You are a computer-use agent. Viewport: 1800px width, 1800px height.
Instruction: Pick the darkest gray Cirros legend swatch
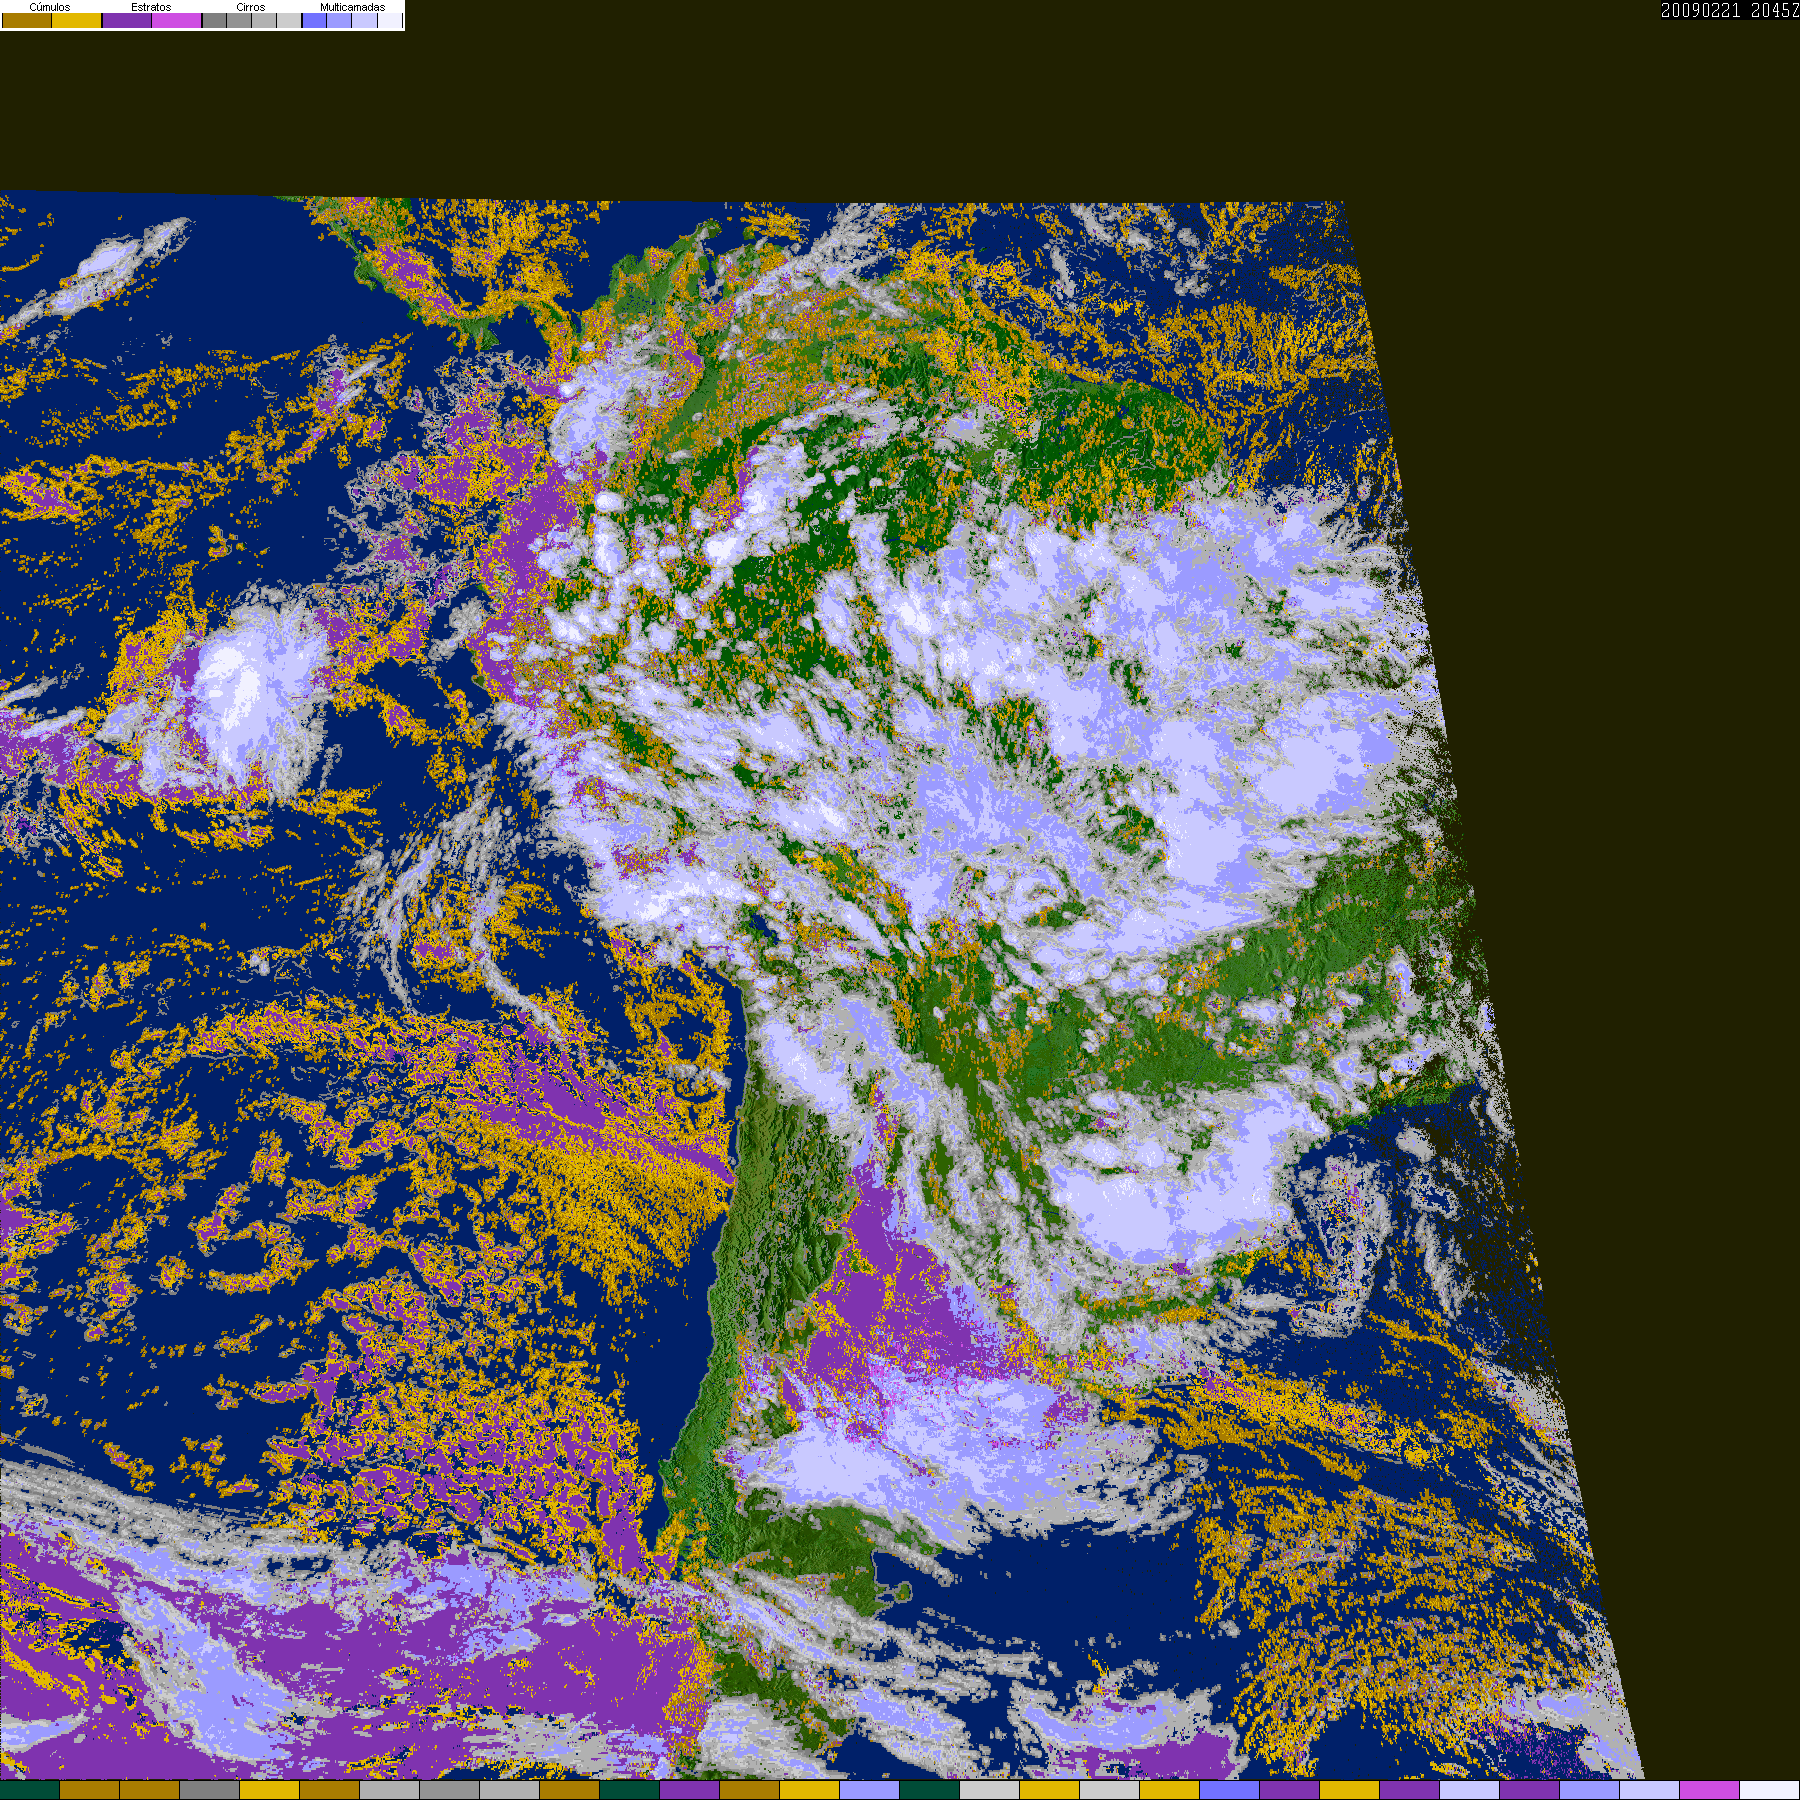(214, 20)
